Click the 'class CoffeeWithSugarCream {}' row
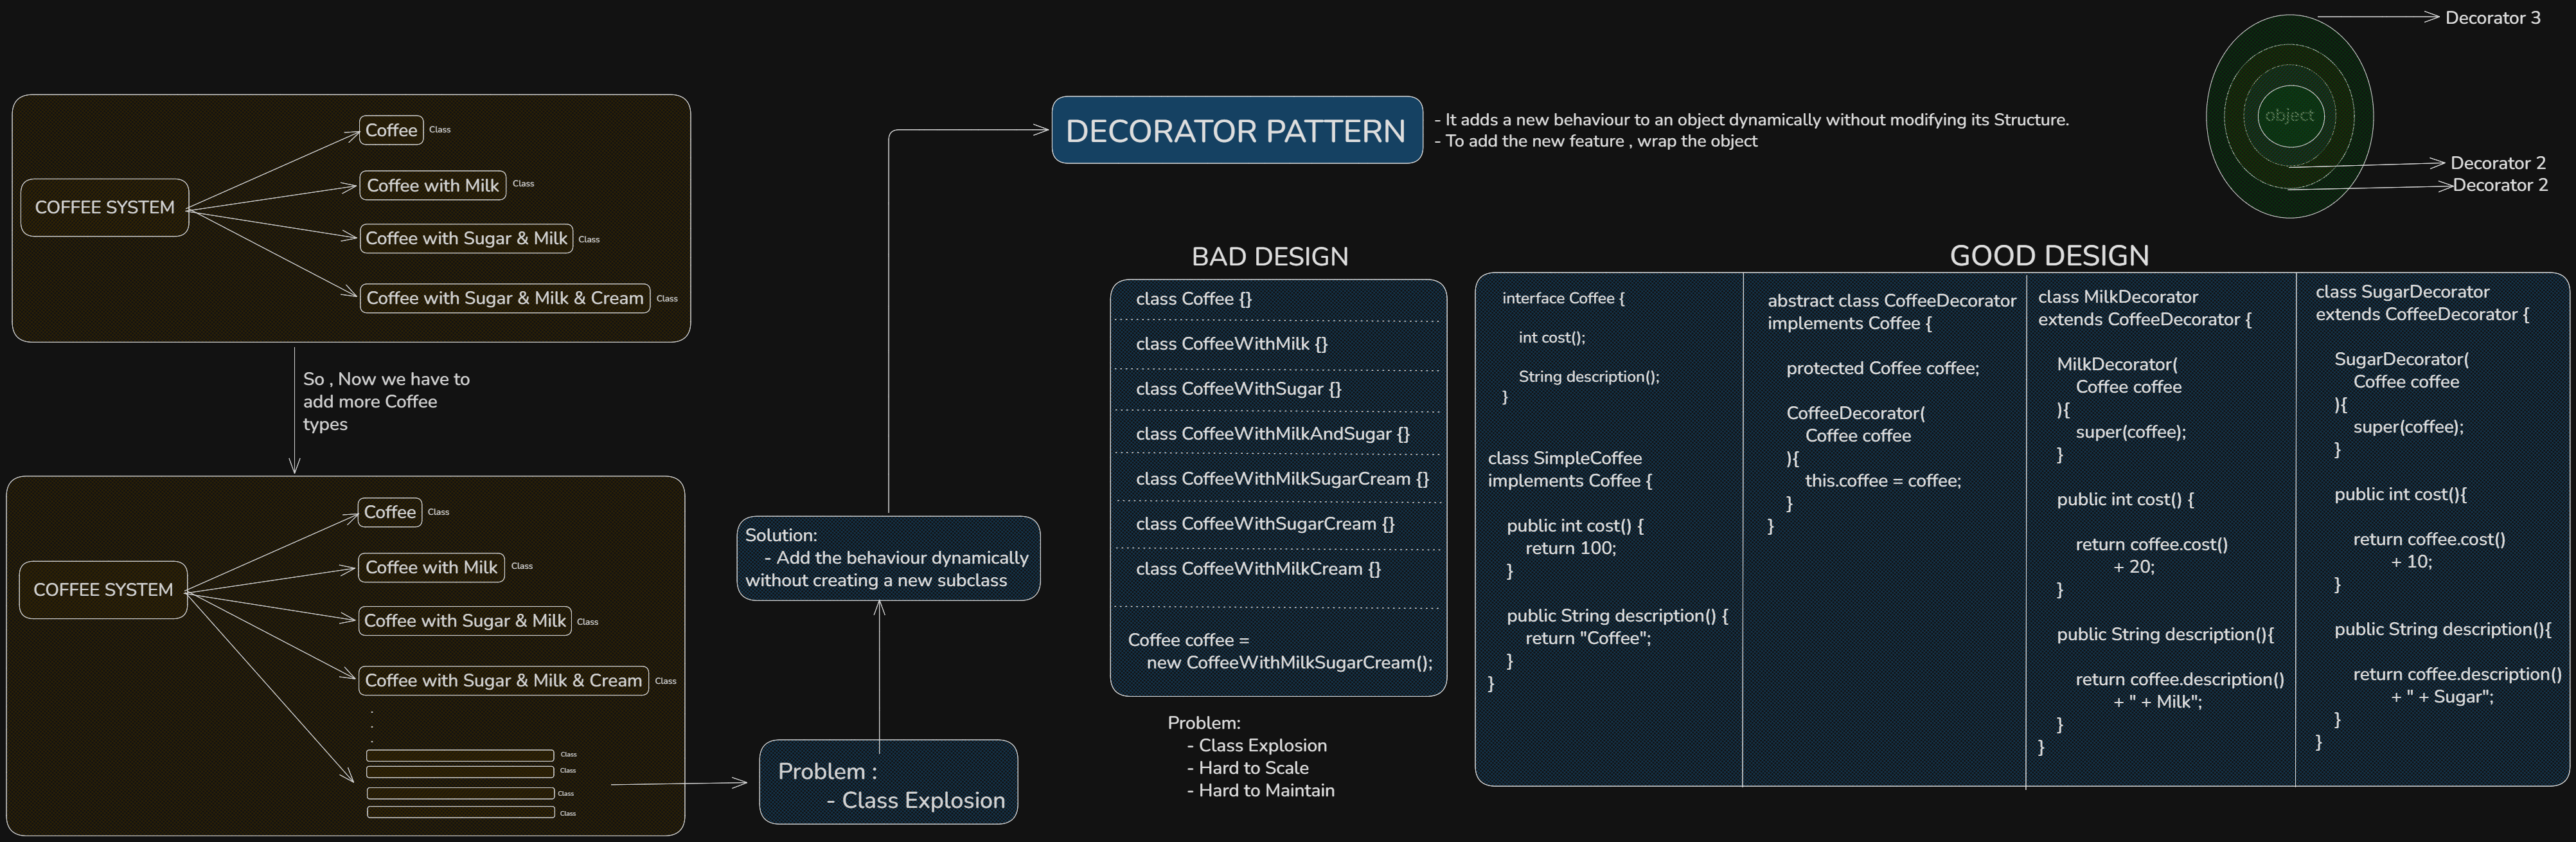Image resolution: width=2576 pixels, height=842 pixels. 1265,524
